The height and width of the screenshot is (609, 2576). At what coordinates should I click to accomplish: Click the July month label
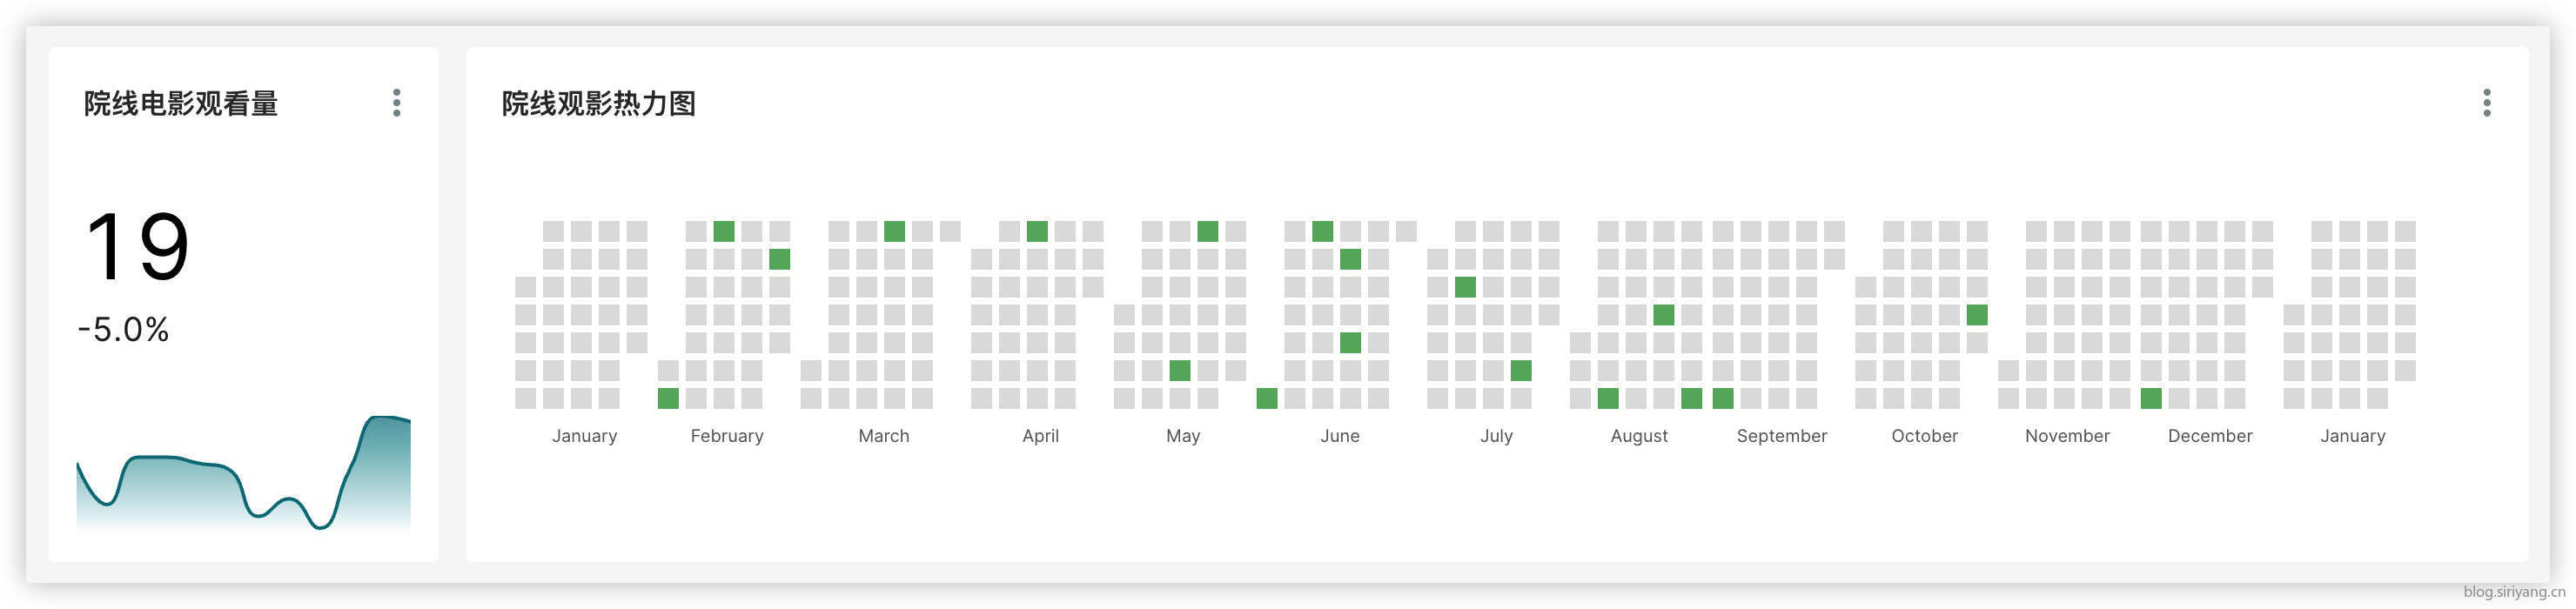1496,436
